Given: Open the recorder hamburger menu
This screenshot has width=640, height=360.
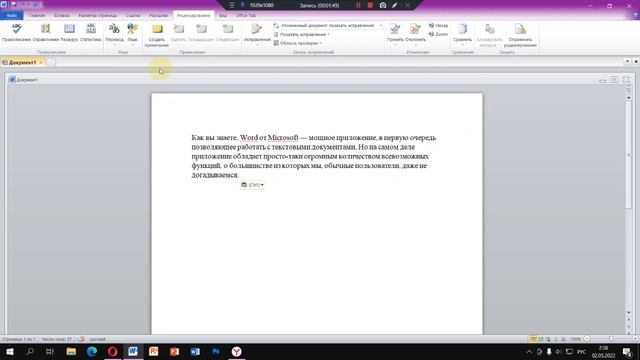Looking at the screenshot, I should 232,5.
